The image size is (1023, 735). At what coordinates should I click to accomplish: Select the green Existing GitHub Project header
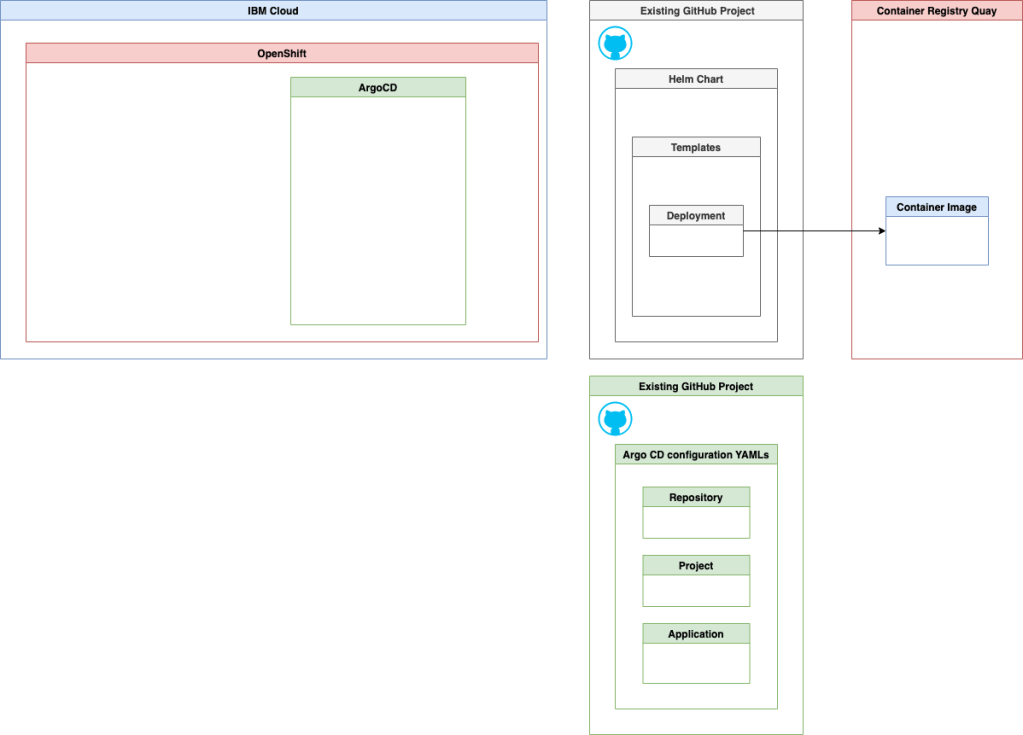point(696,386)
